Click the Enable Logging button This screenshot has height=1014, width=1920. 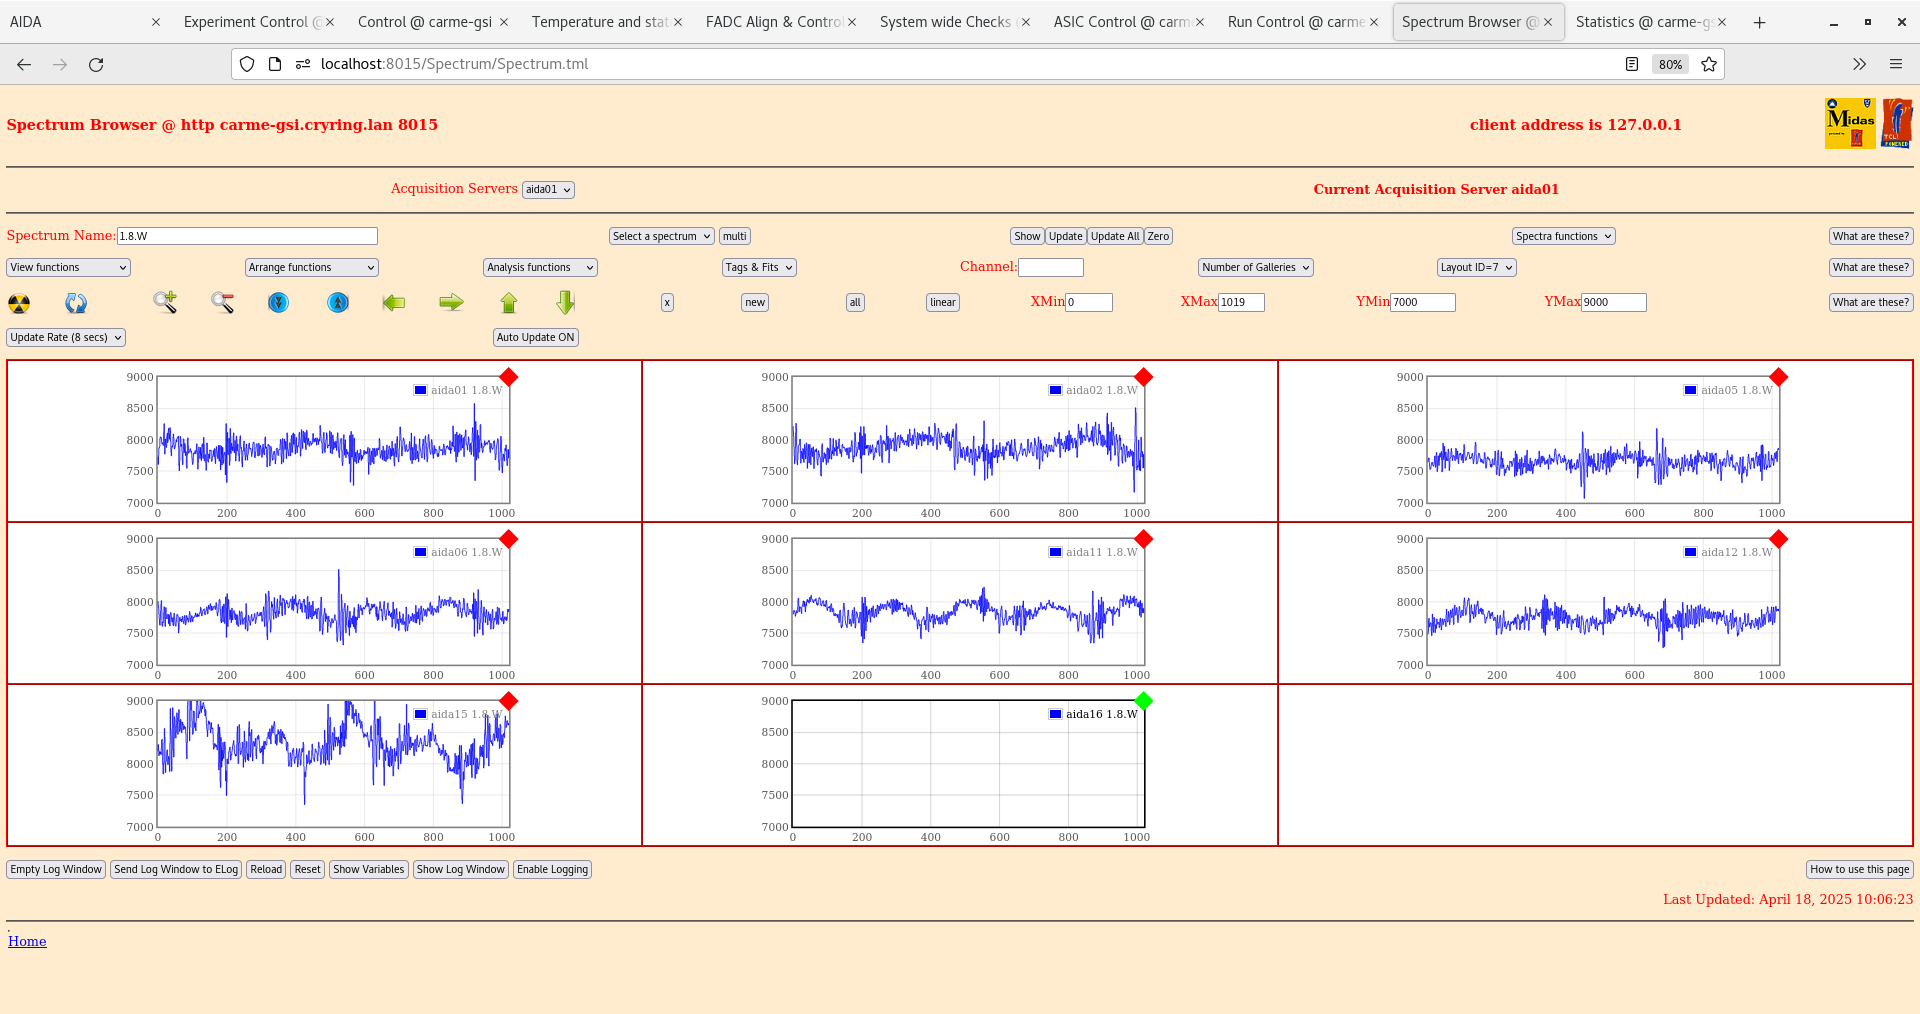click(552, 869)
